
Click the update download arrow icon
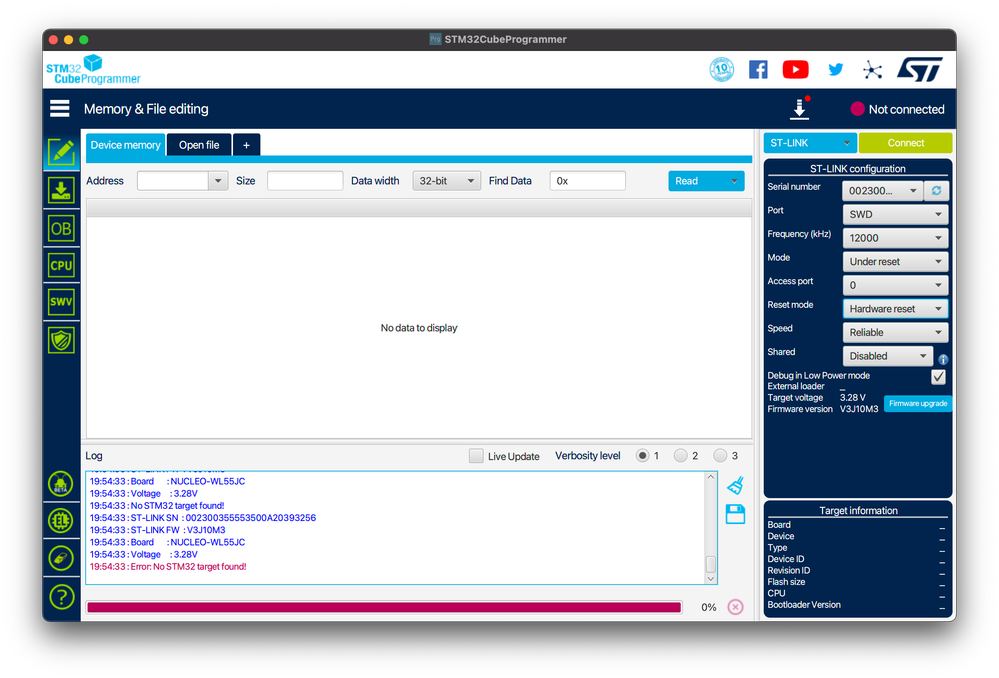coord(800,108)
